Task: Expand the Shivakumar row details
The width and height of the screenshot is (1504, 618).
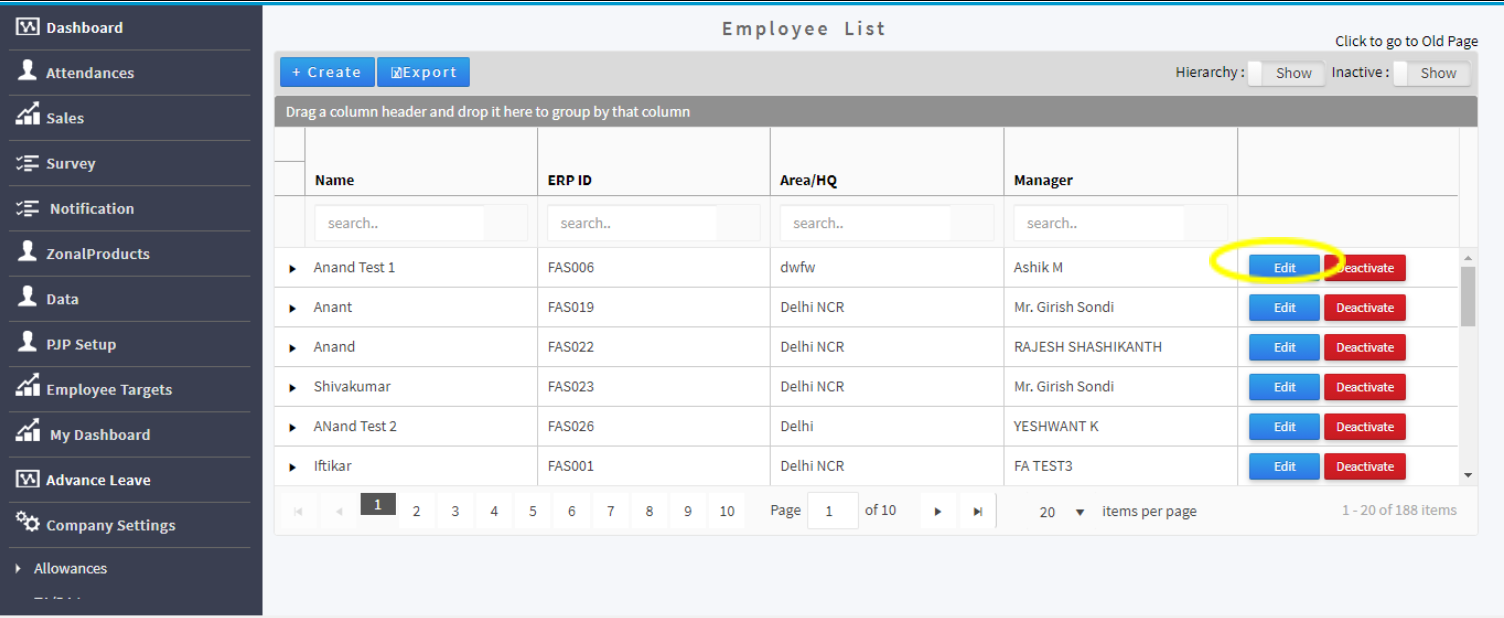Action: click(292, 388)
